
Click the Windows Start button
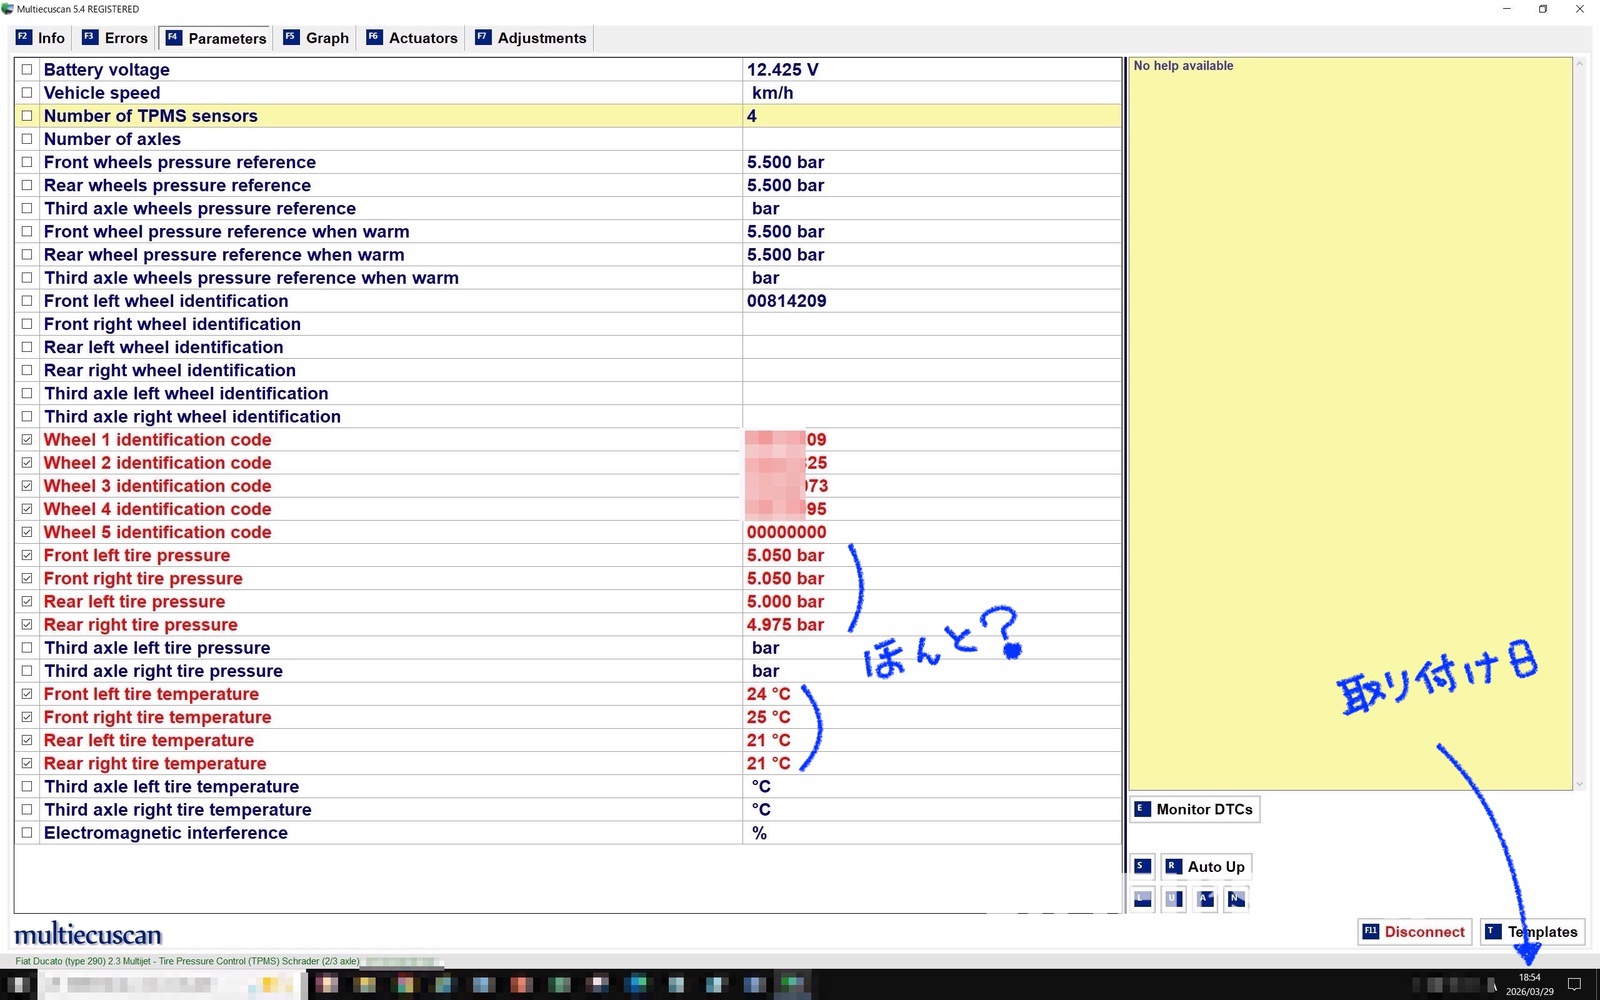18,985
